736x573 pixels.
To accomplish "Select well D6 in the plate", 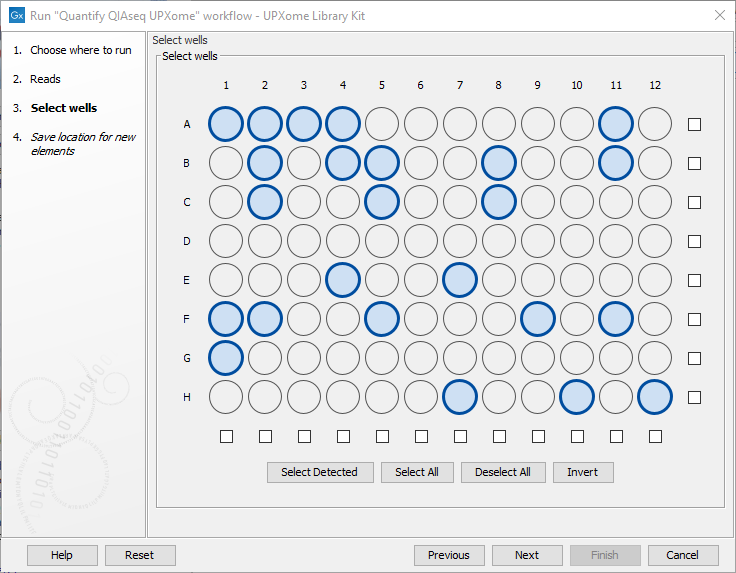I will pos(421,241).
